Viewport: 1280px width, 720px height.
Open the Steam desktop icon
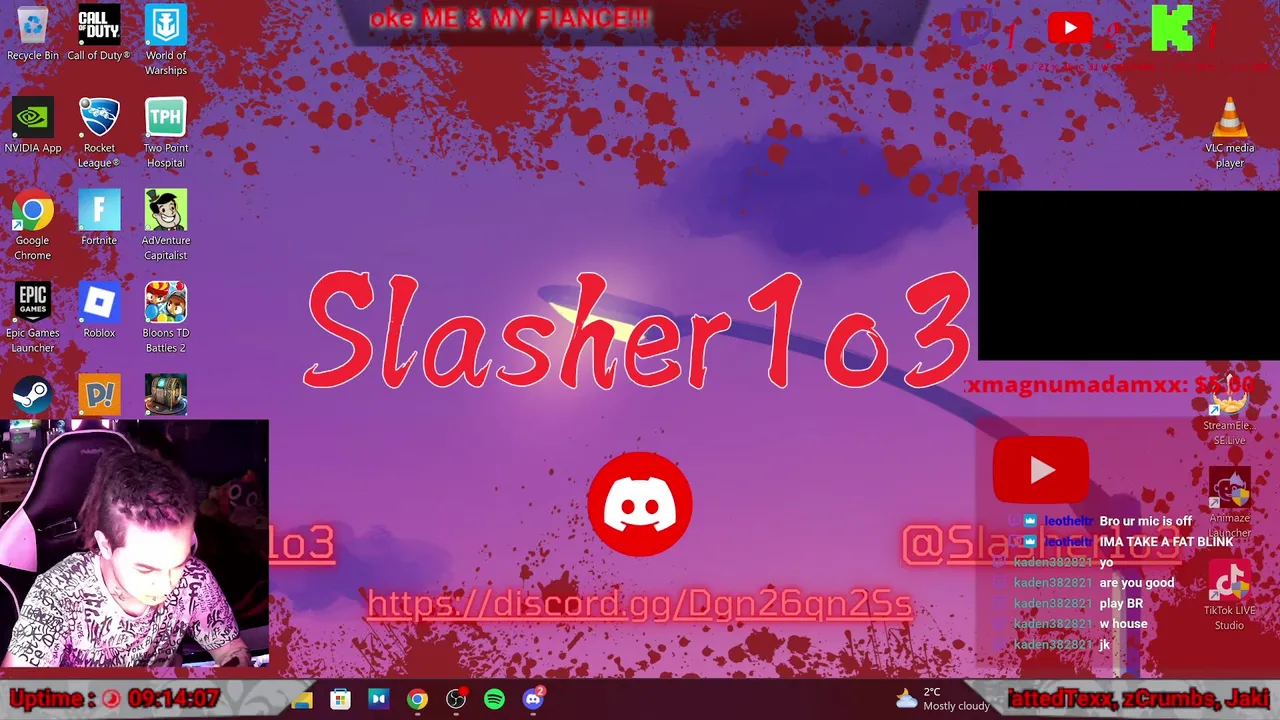tap(32, 395)
